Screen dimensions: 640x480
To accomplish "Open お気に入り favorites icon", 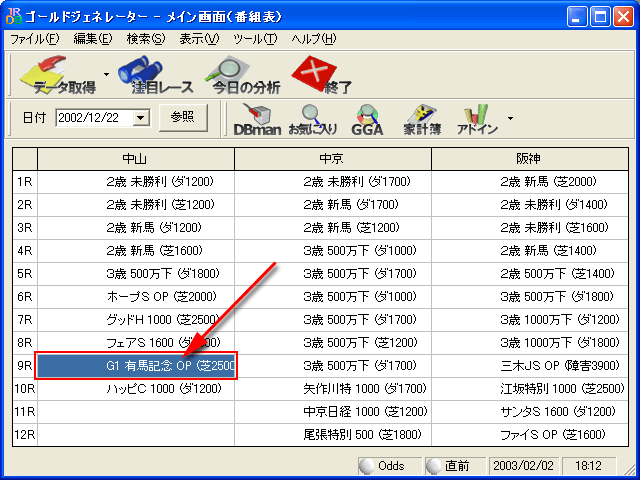I will pyautogui.click(x=312, y=119).
